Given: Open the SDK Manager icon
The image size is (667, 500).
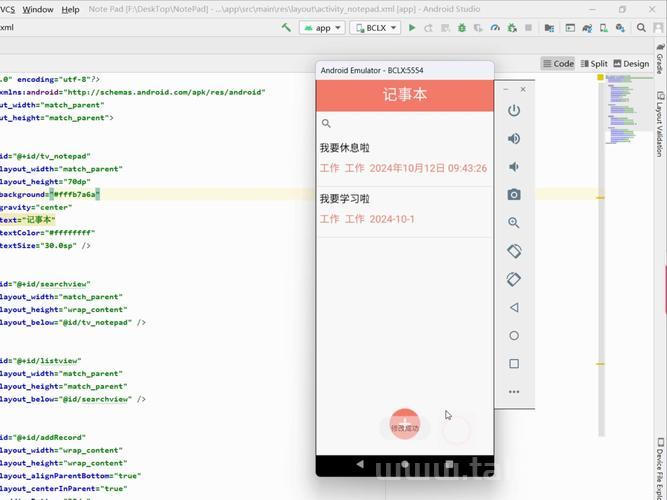Looking at the screenshot, I should pos(620,28).
